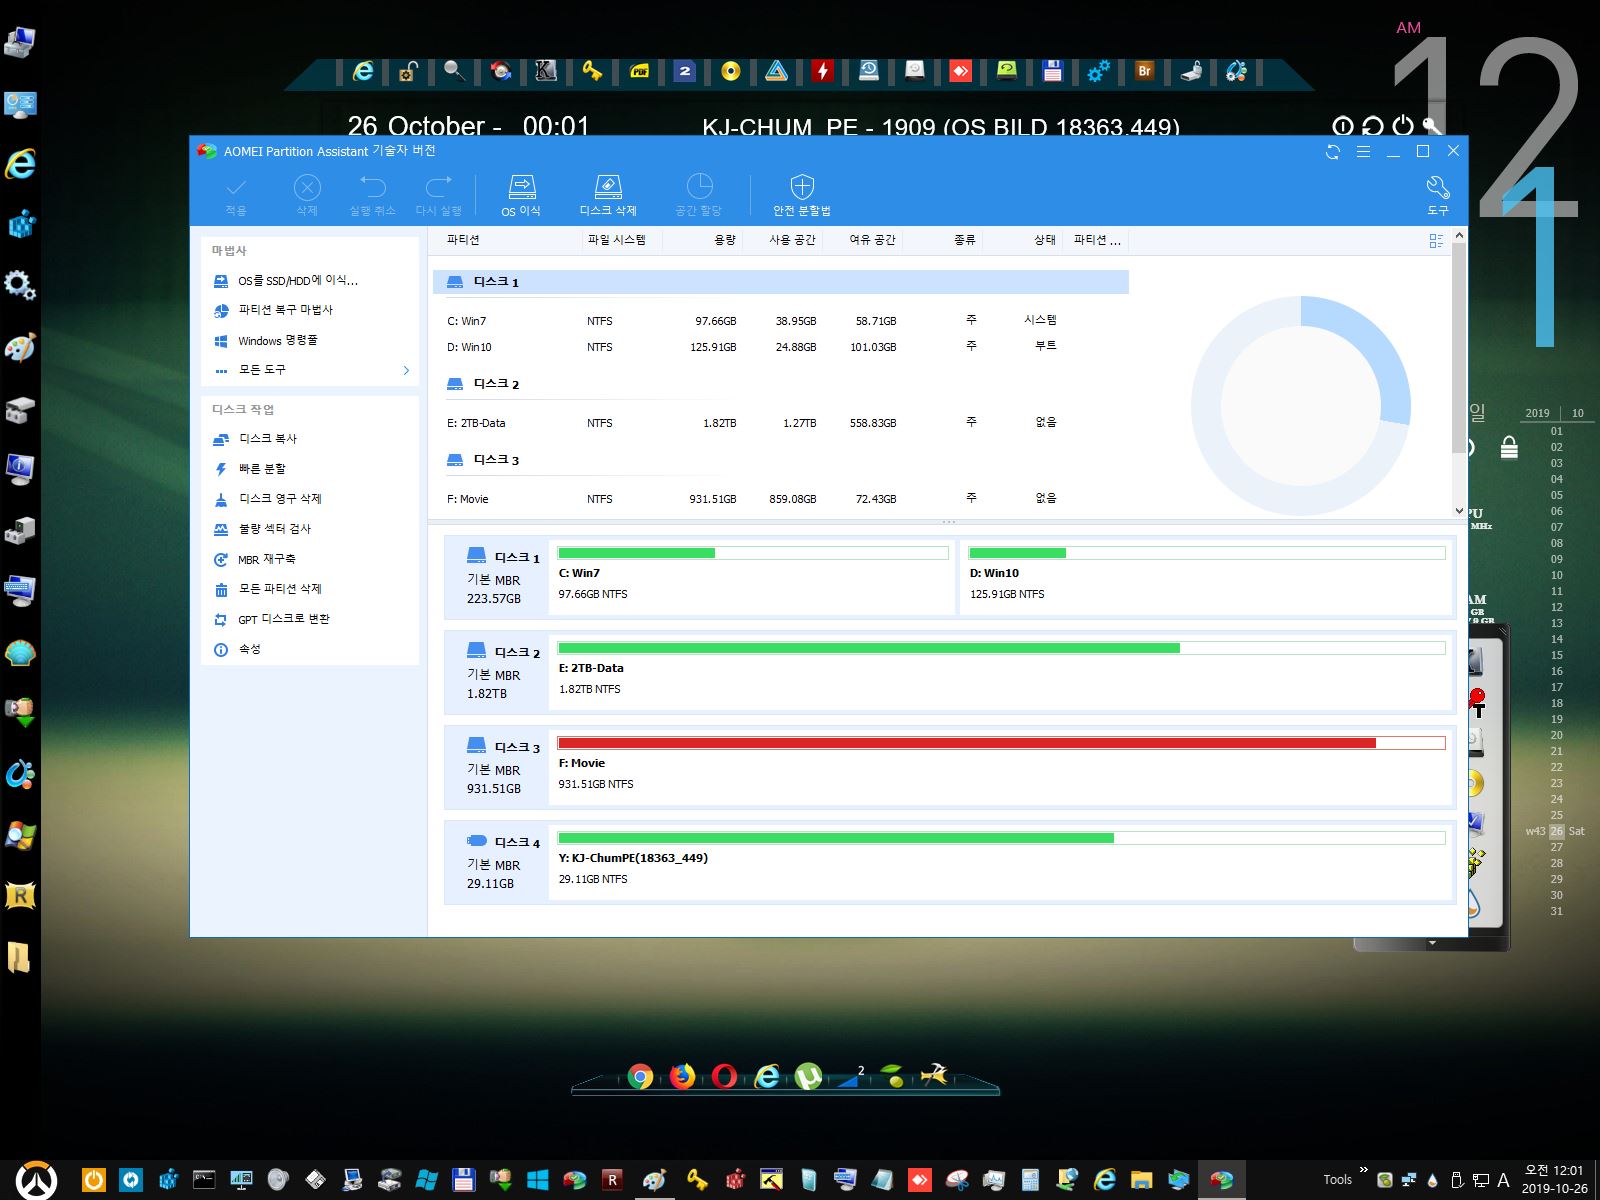
Task: Click the partition list scroll down arrow
Action: (1459, 511)
